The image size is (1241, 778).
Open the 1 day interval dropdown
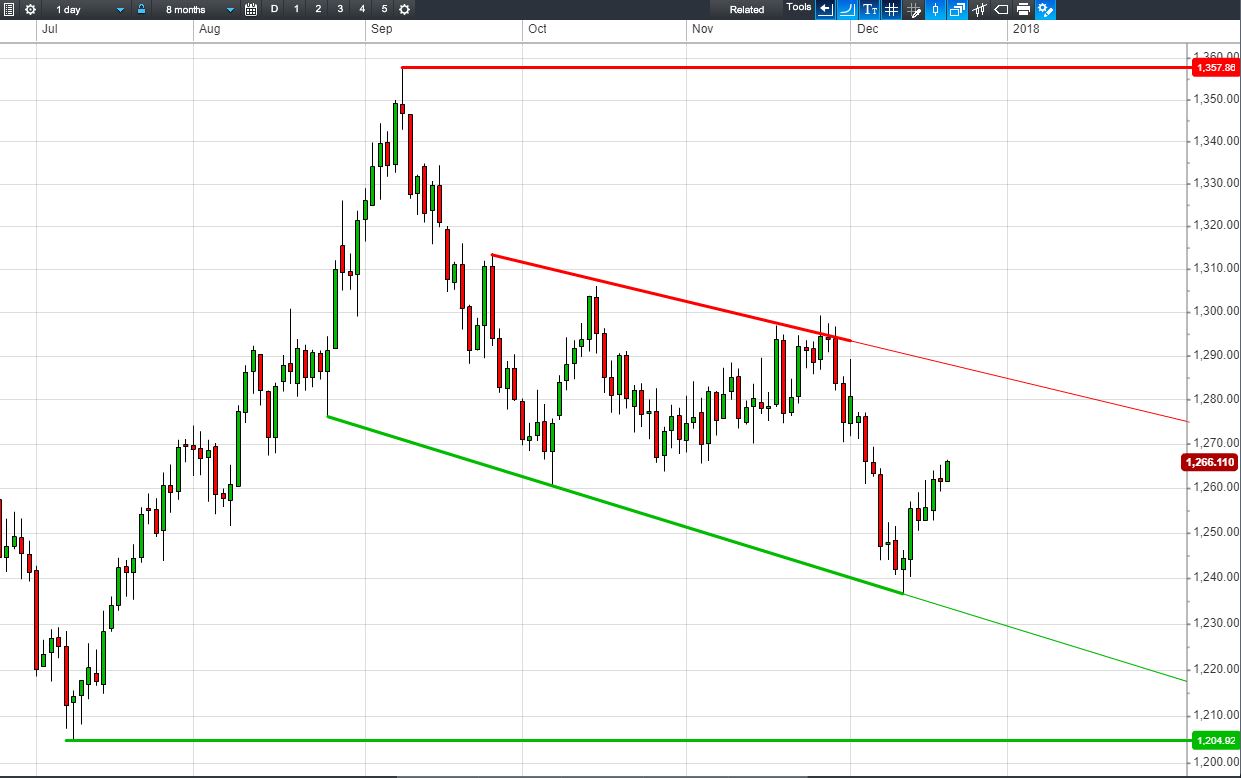(x=88, y=9)
